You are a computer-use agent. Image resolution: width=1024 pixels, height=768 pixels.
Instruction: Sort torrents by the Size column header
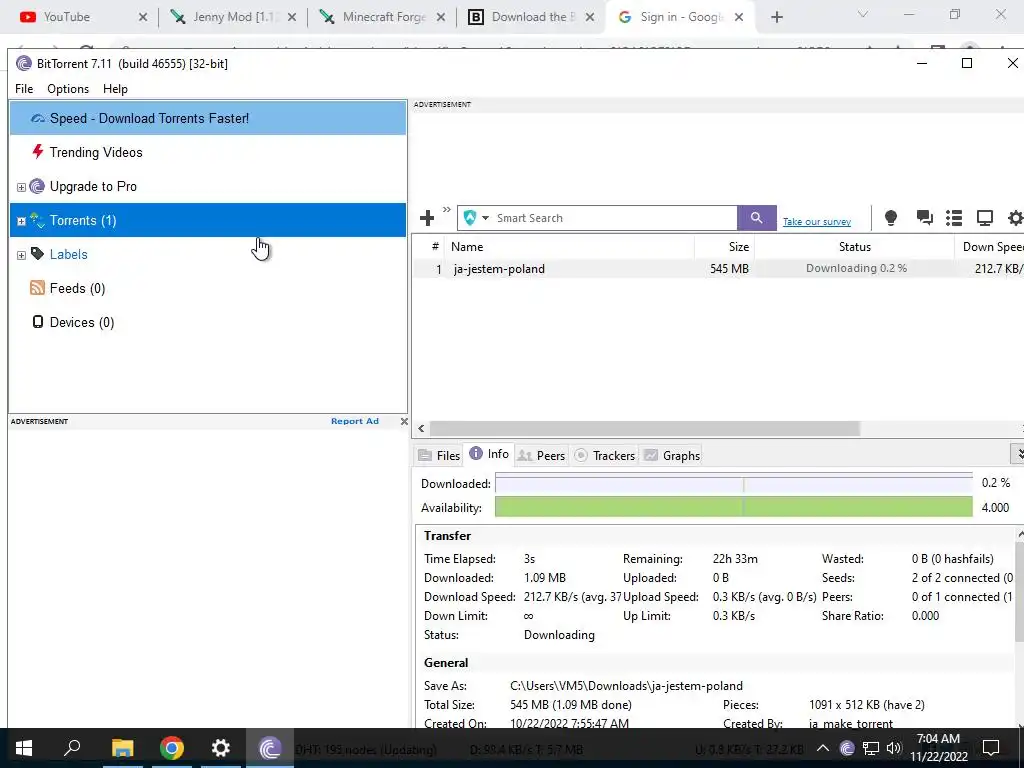[x=724, y=247]
